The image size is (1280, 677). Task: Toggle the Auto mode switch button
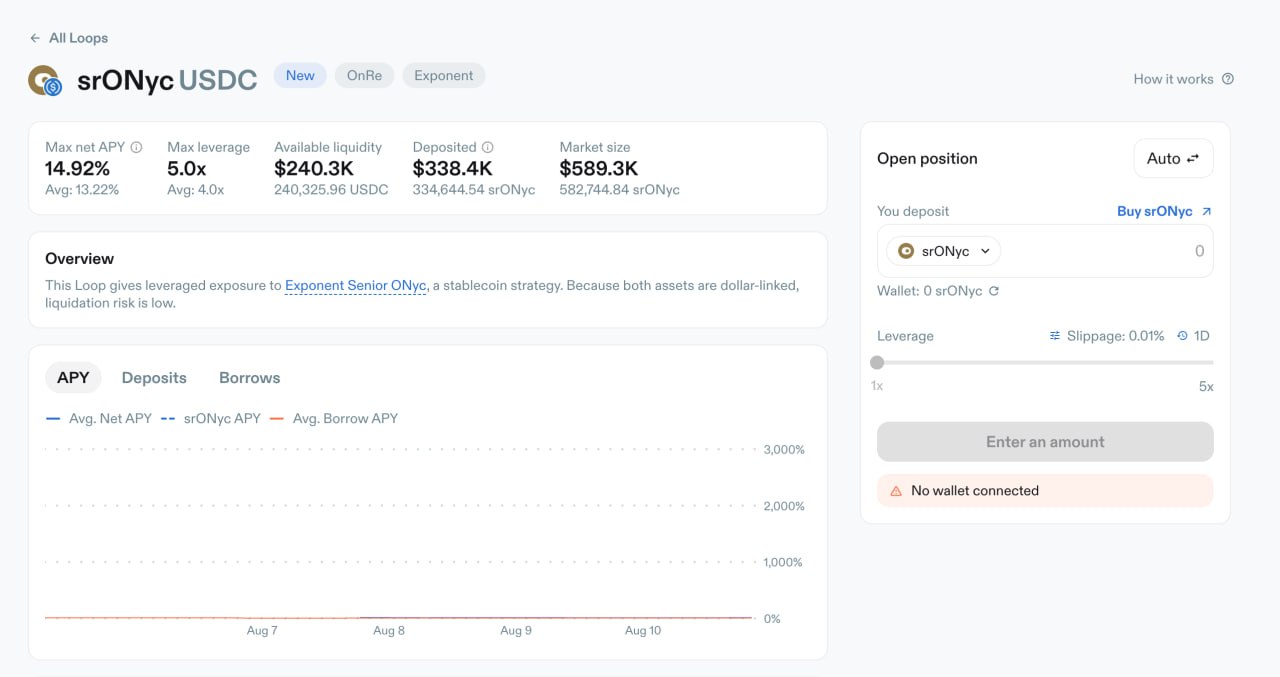click(x=1173, y=158)
